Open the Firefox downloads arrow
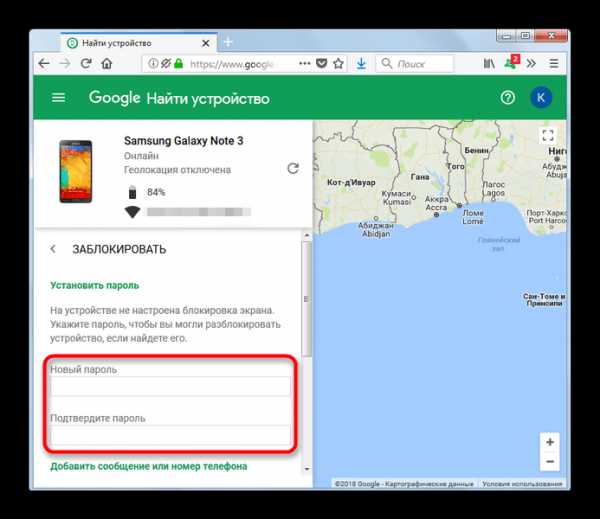The width and height of the screenshot is (600, 519). click(361, 64)
